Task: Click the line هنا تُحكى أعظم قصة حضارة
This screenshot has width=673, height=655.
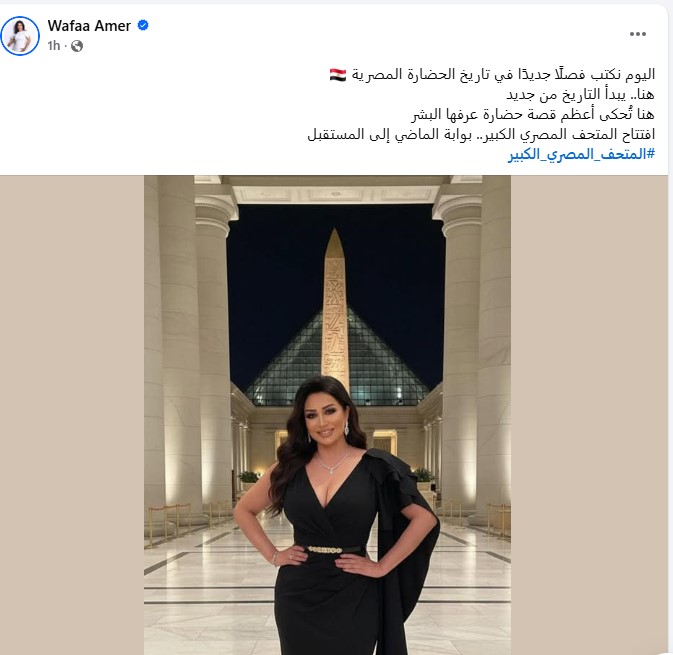Action: (x=533, y=114)
